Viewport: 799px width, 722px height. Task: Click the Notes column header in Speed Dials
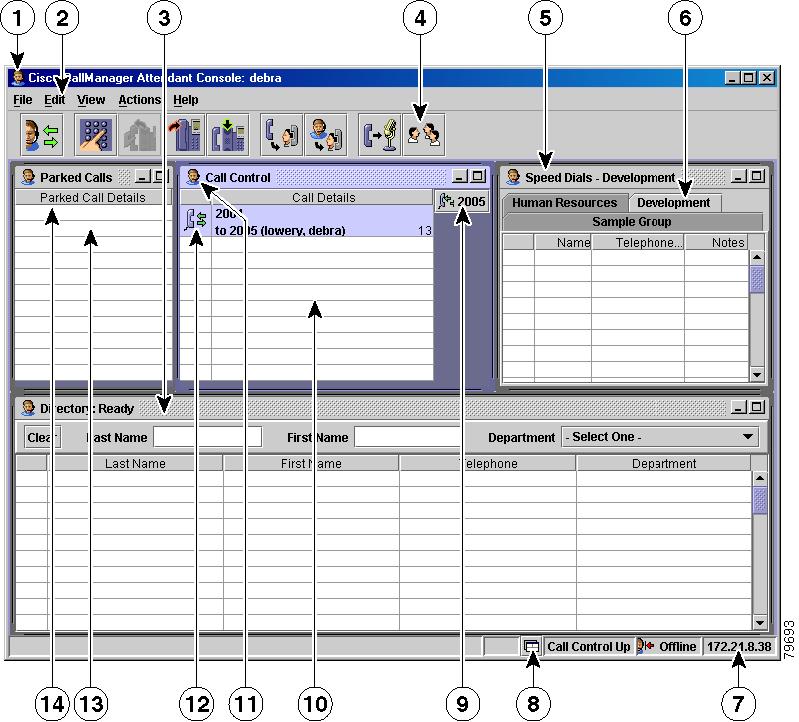point(716,243)
